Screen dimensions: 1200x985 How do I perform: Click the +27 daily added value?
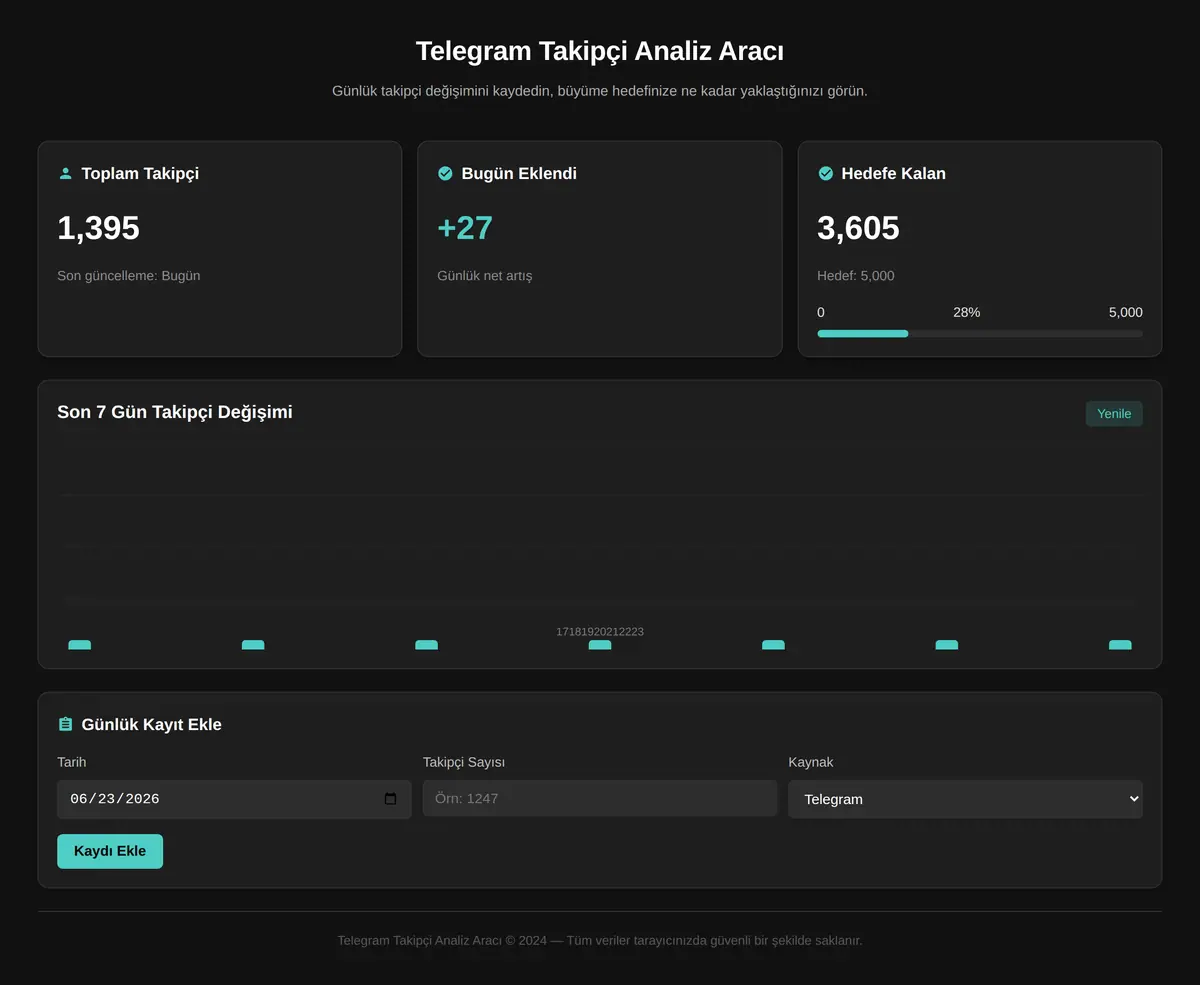[465, 228]
